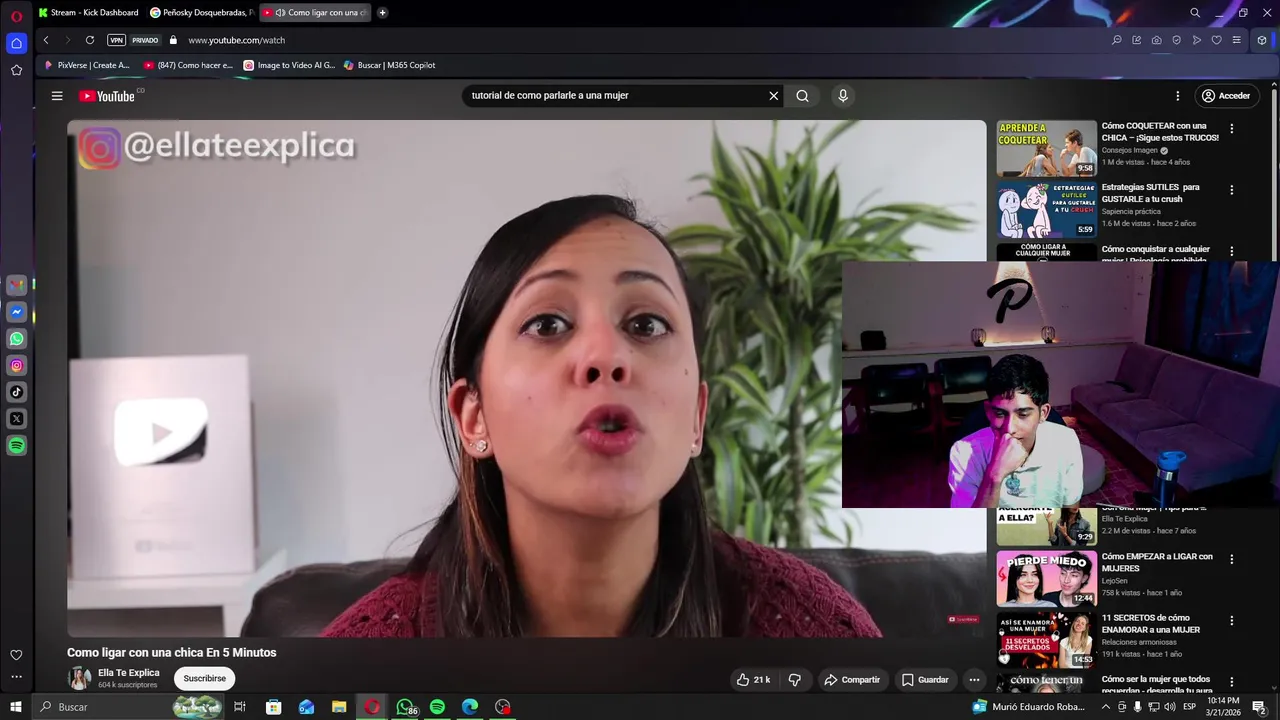This screenshot has height=720, width=1280.
Task: Click the address bar URL field
Action: (x=236, y=40)
